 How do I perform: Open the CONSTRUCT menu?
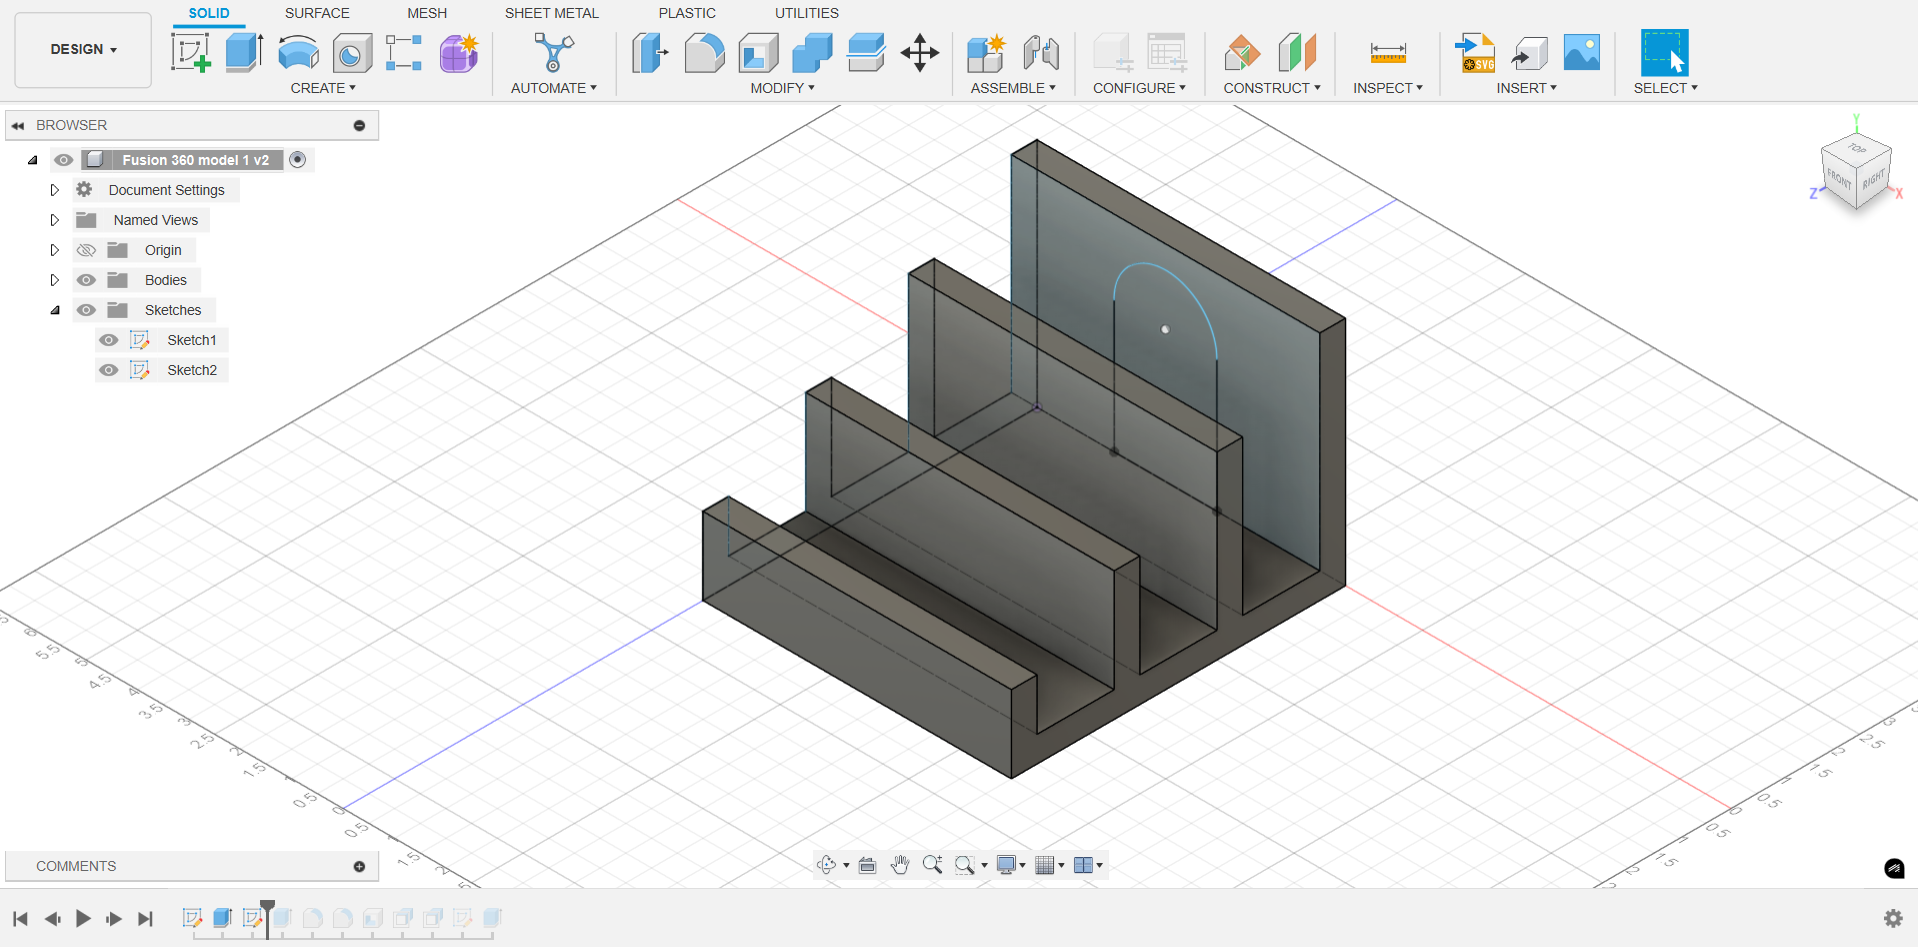coord(1272,88)
